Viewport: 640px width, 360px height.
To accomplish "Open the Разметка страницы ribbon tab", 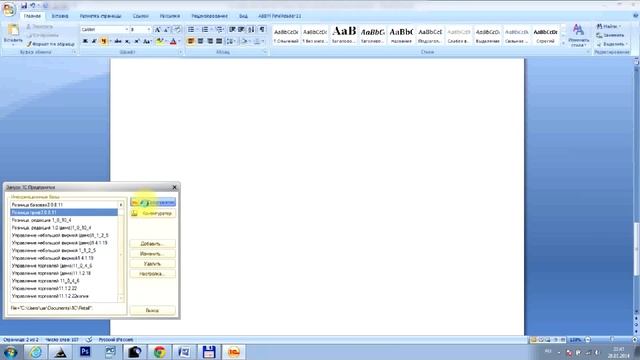I will tap(100, 16).
